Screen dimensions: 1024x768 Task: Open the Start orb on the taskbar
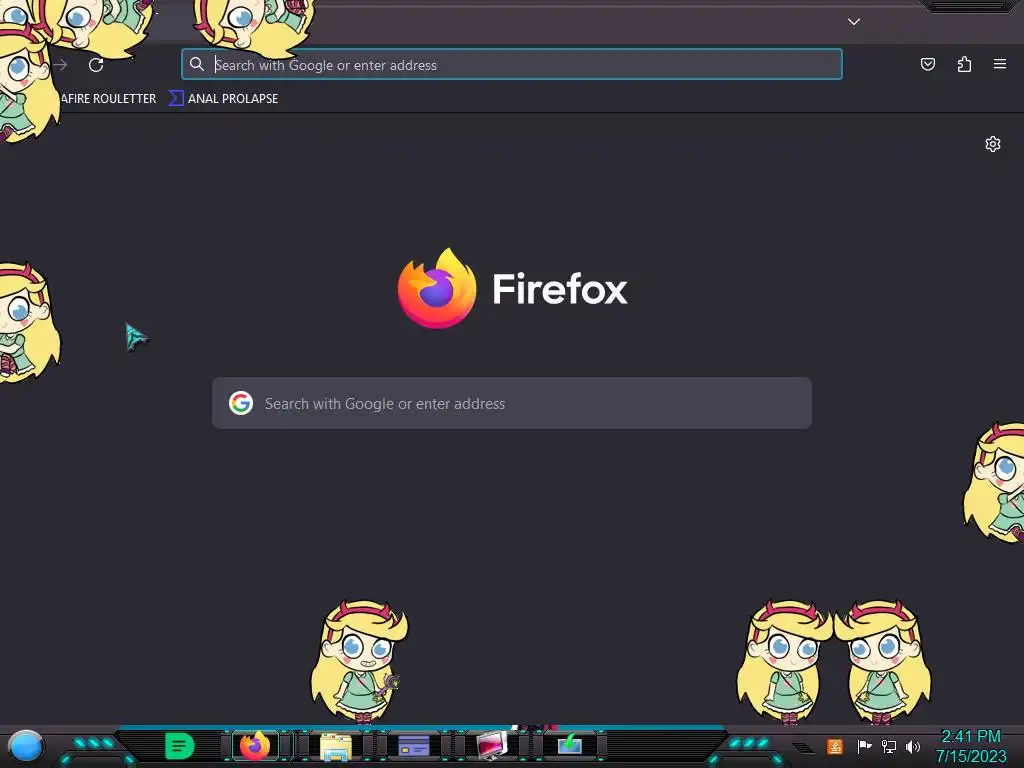(25, 746)
